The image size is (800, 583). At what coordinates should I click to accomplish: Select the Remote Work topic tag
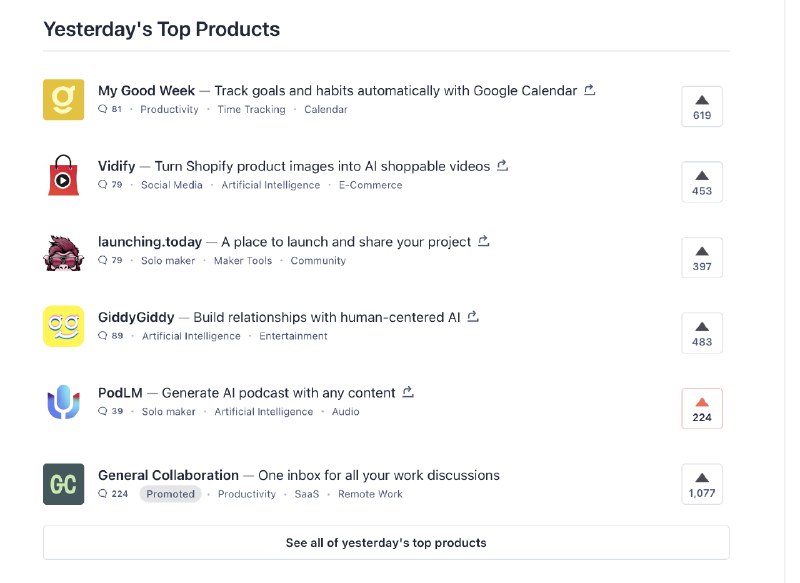tap(370, 494)
